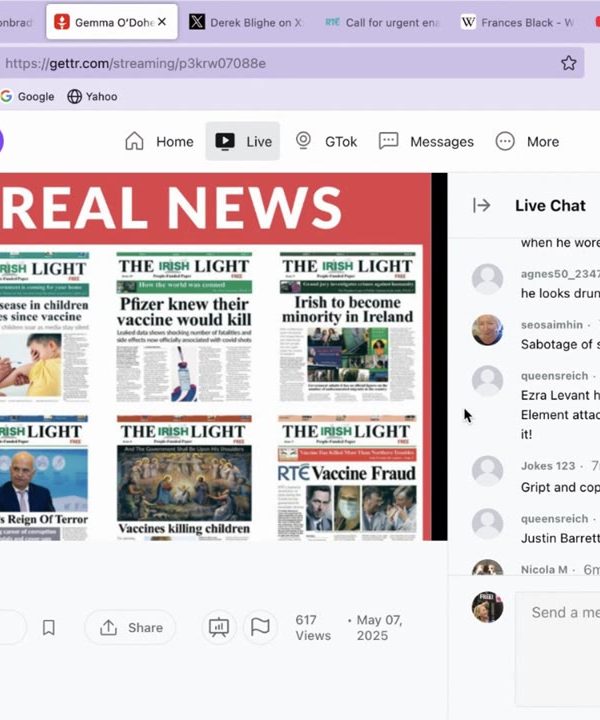
Task: Click the gettr.com address bar
Action: [x=292, y=63]
